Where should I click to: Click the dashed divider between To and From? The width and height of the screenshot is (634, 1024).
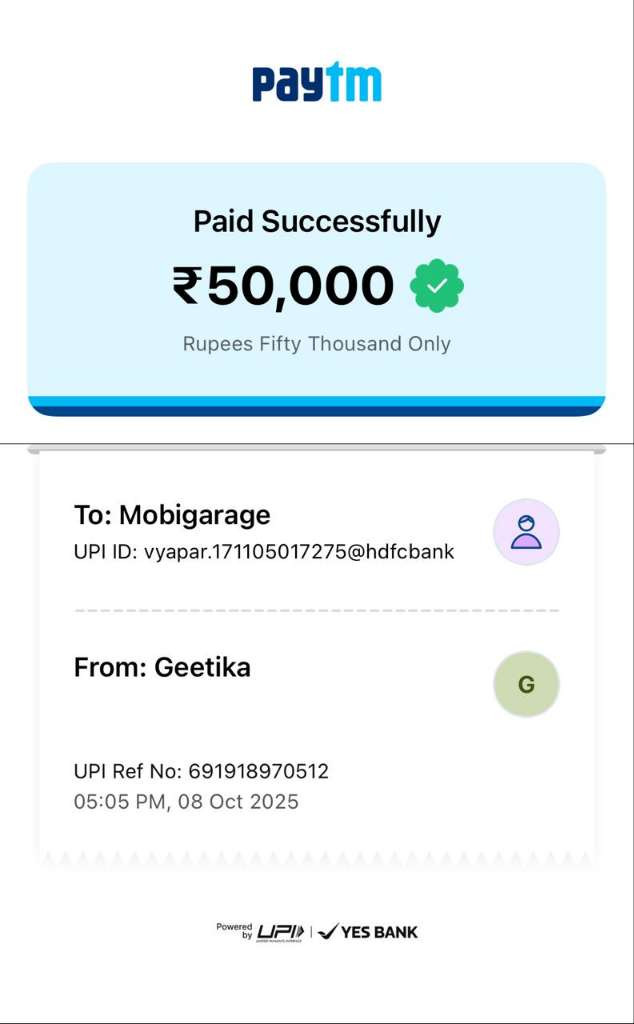point(317,610)
